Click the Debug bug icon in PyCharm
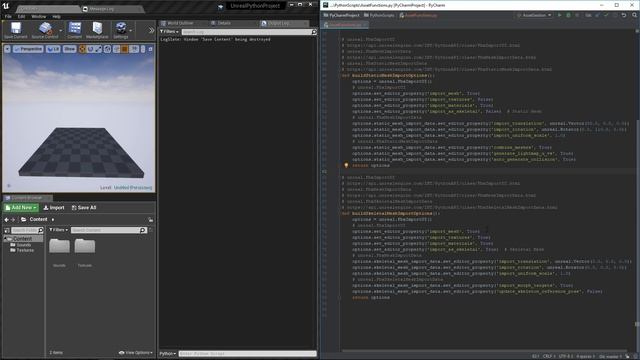 coord(568,15)
